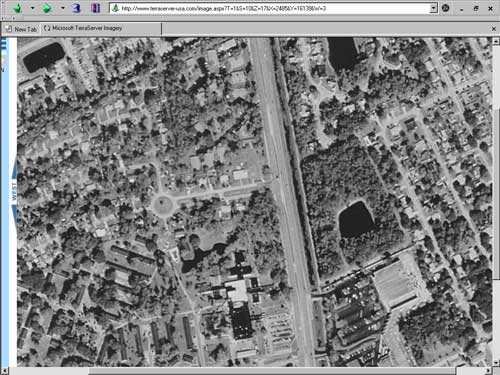Image resolution: width=500 pixels, height=375 pixels.
Task: Click the vertical scrollbar up arrow
Action: tap(496, 41)
